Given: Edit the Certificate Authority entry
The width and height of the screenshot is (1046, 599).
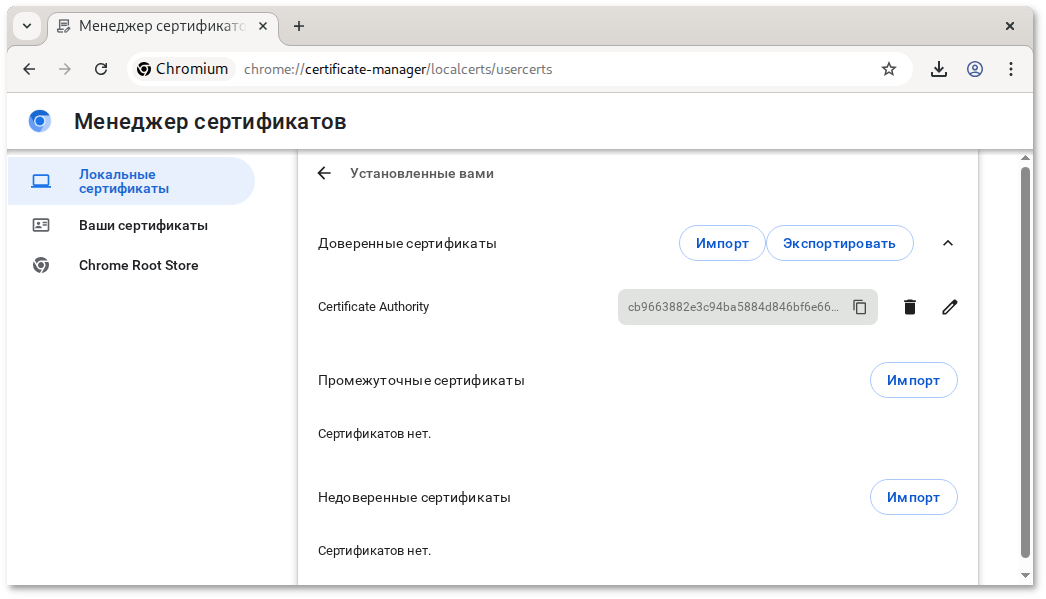Looking at the screenshot, I should (949, 307).
